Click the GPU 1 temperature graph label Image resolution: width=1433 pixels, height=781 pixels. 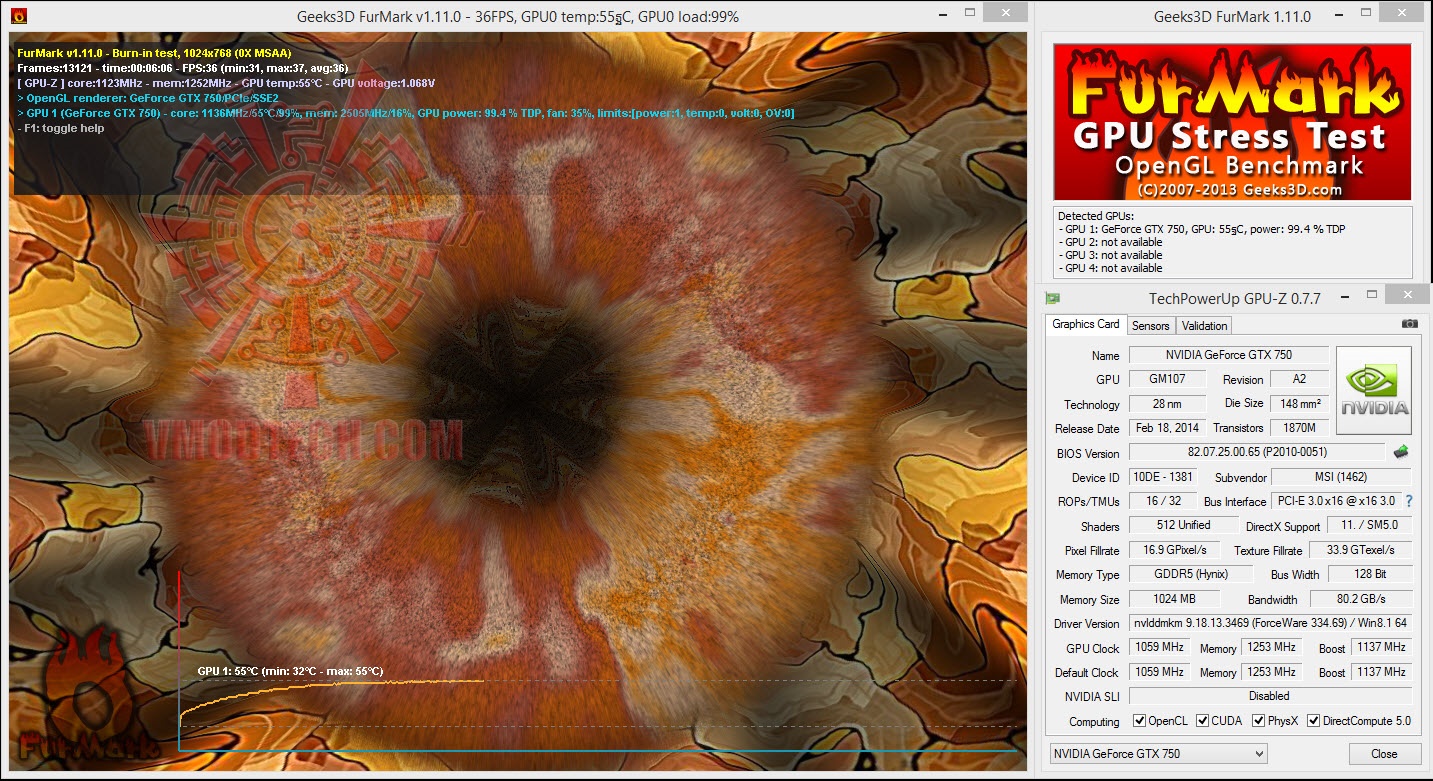point(290,671)
